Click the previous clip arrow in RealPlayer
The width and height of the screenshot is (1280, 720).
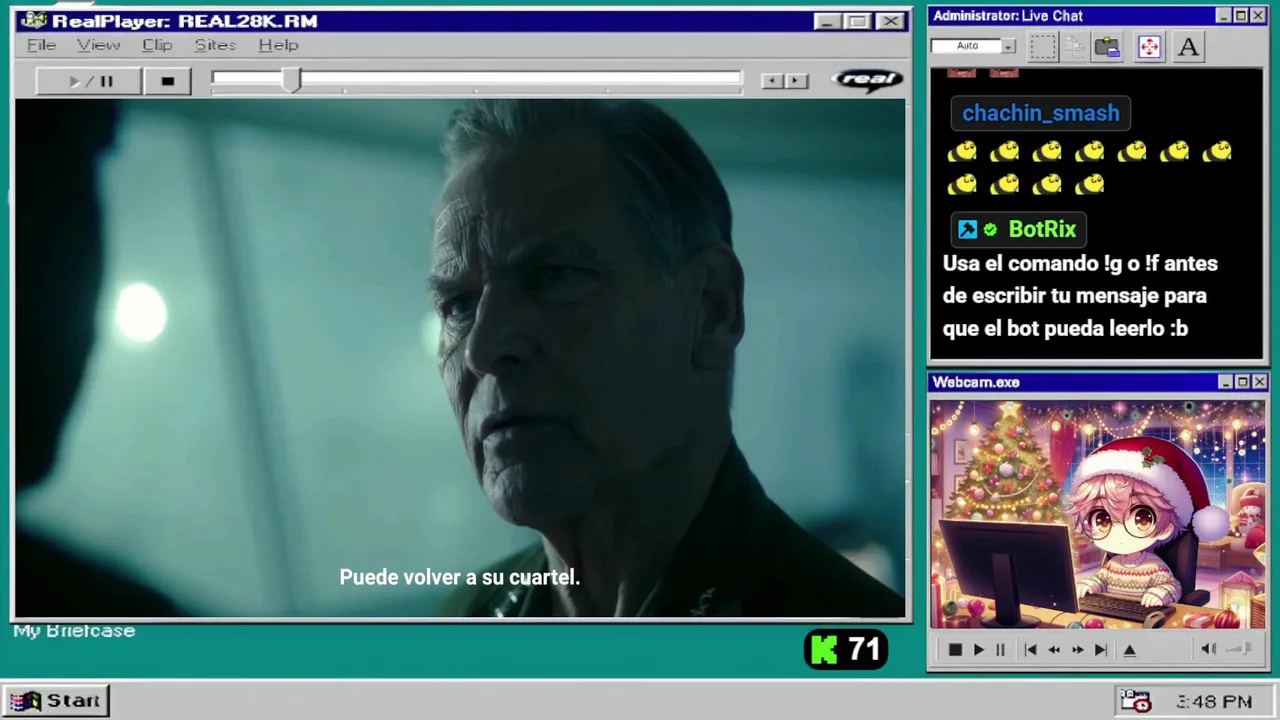(771, 81)
